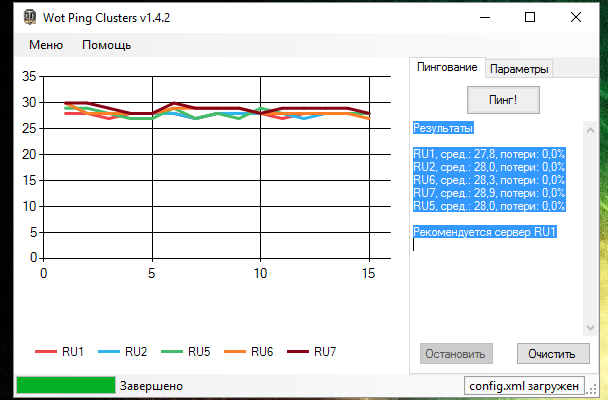Click the config.xml загружен status field
This screenshot has height=400, width=608.
pyautogui.click(x=524, y=386)
